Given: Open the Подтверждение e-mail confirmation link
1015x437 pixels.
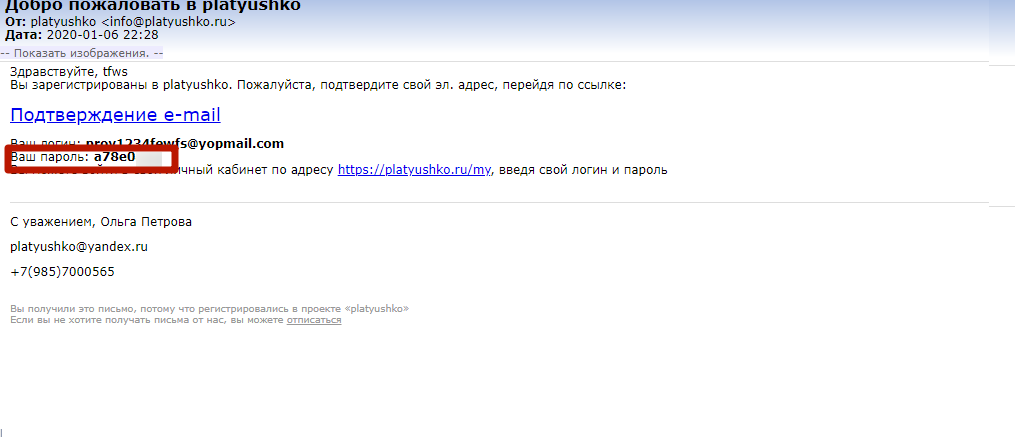Looking at the screenshot, I should click(x=115, y=115).
